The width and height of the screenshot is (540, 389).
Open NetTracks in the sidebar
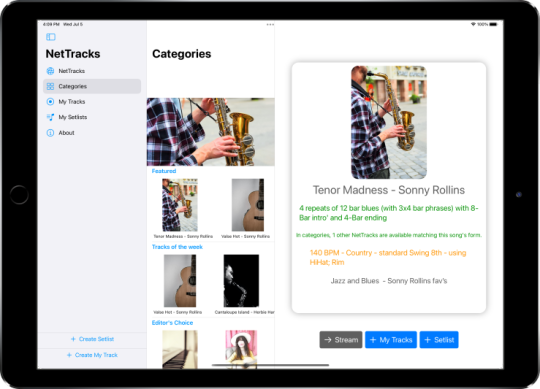point(92,71)
